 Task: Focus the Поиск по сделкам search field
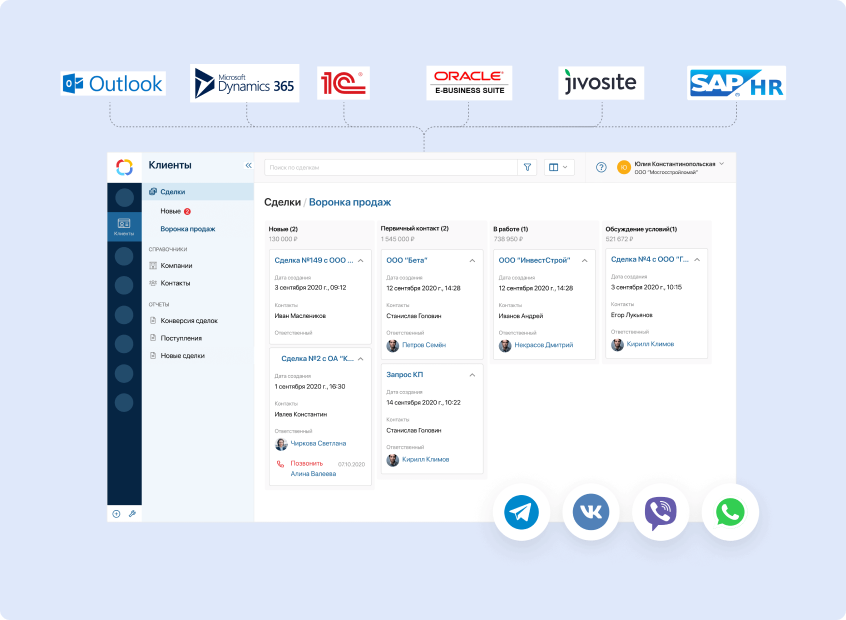pos(391,167)
